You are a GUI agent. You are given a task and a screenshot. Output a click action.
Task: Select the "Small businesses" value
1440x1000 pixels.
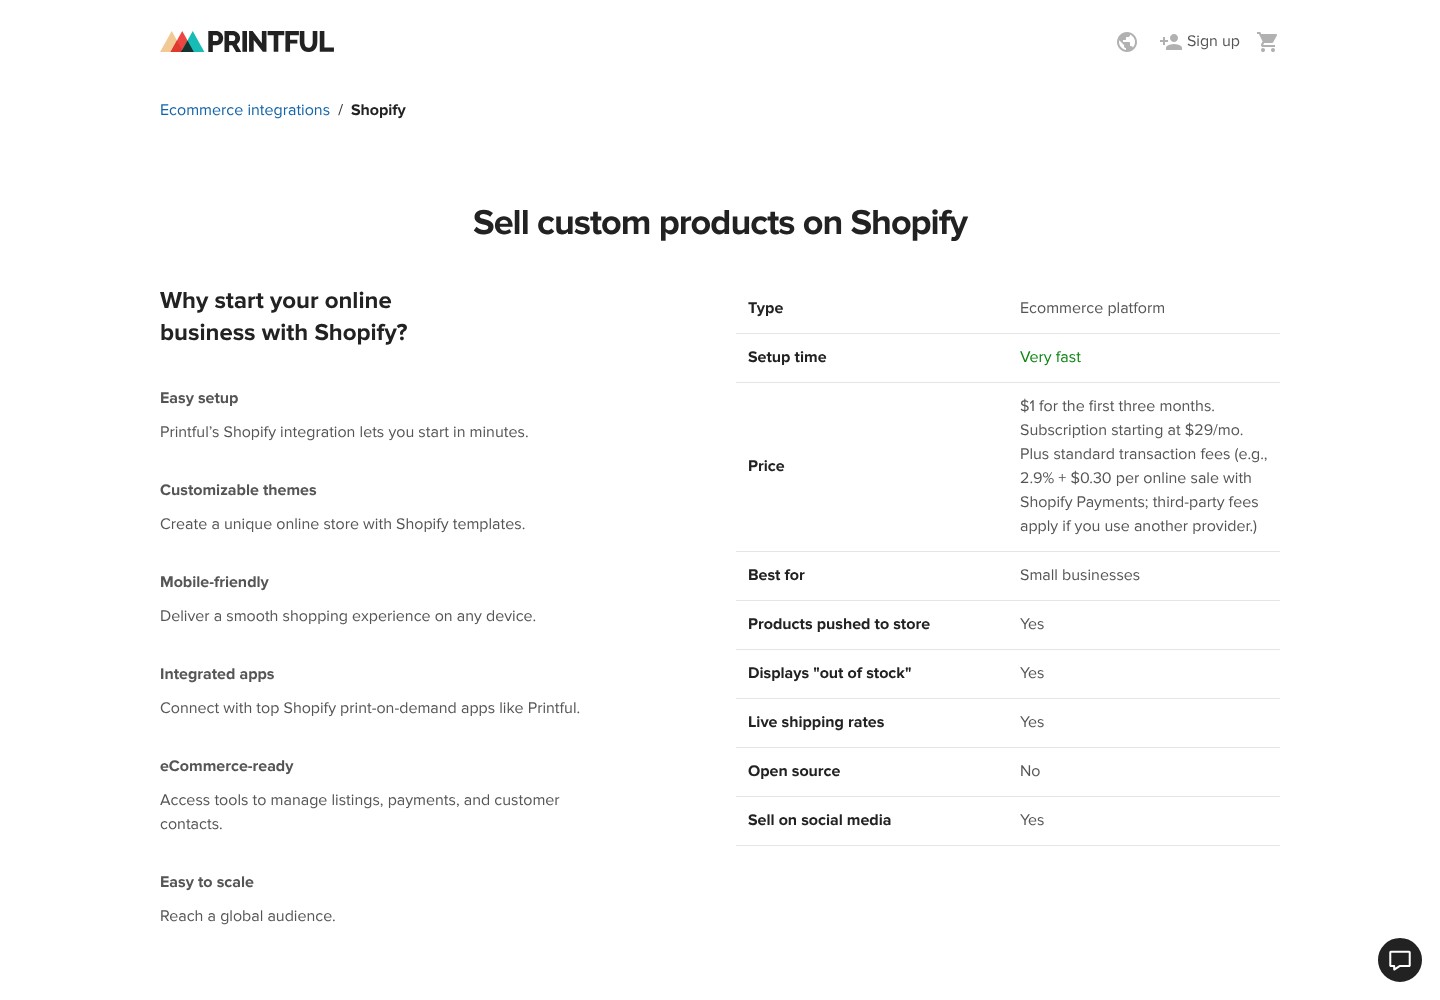1080,575
